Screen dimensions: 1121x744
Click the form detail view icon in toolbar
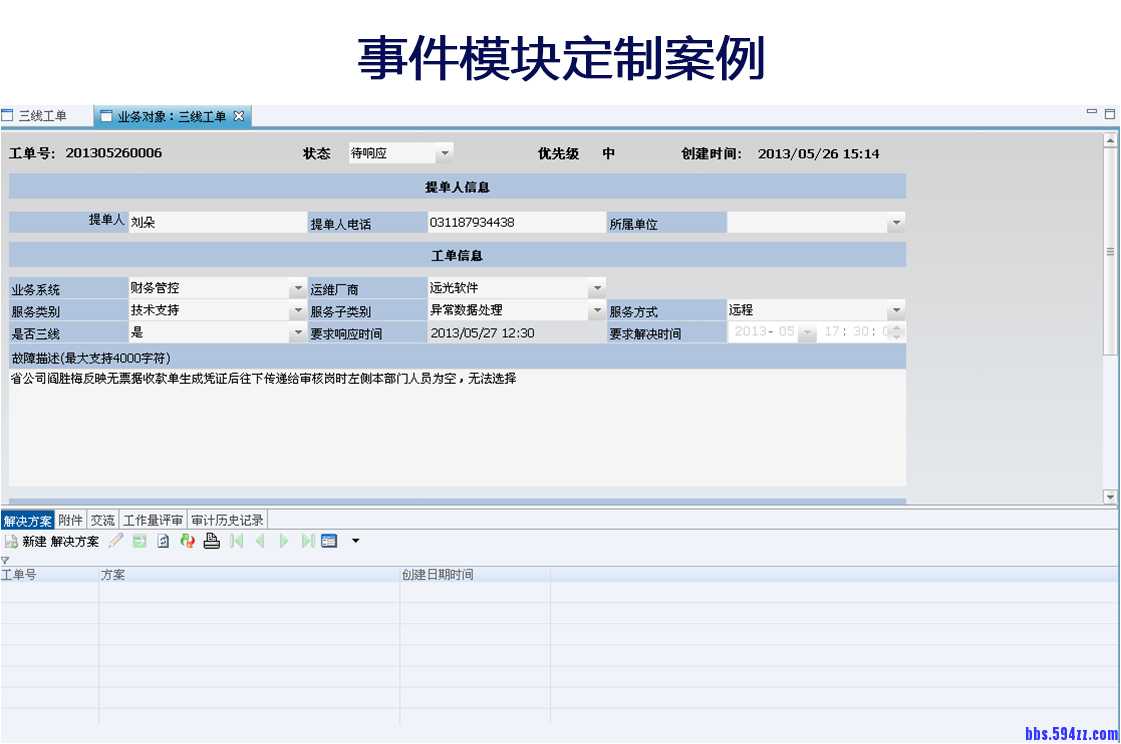point(329,540)
